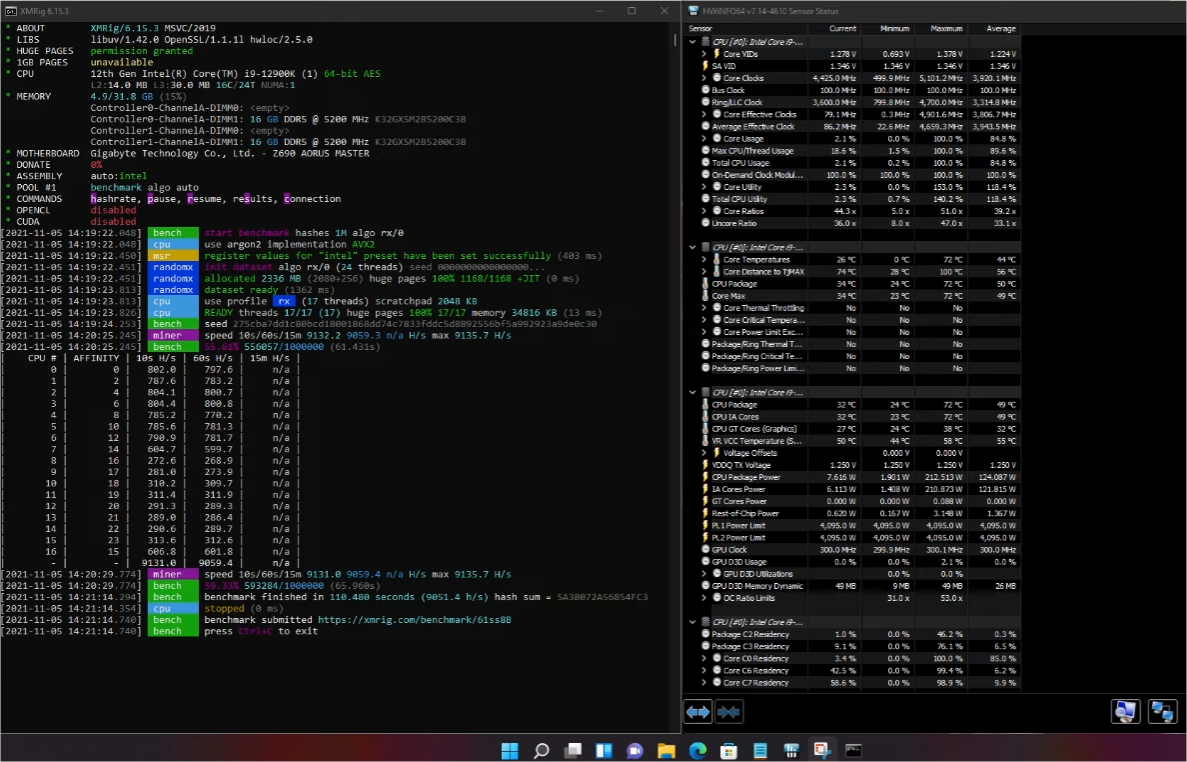Screen dimensions: 1187x762
Task: Click the lightning icon beside IA Cores Power
Action: point(706,490)
